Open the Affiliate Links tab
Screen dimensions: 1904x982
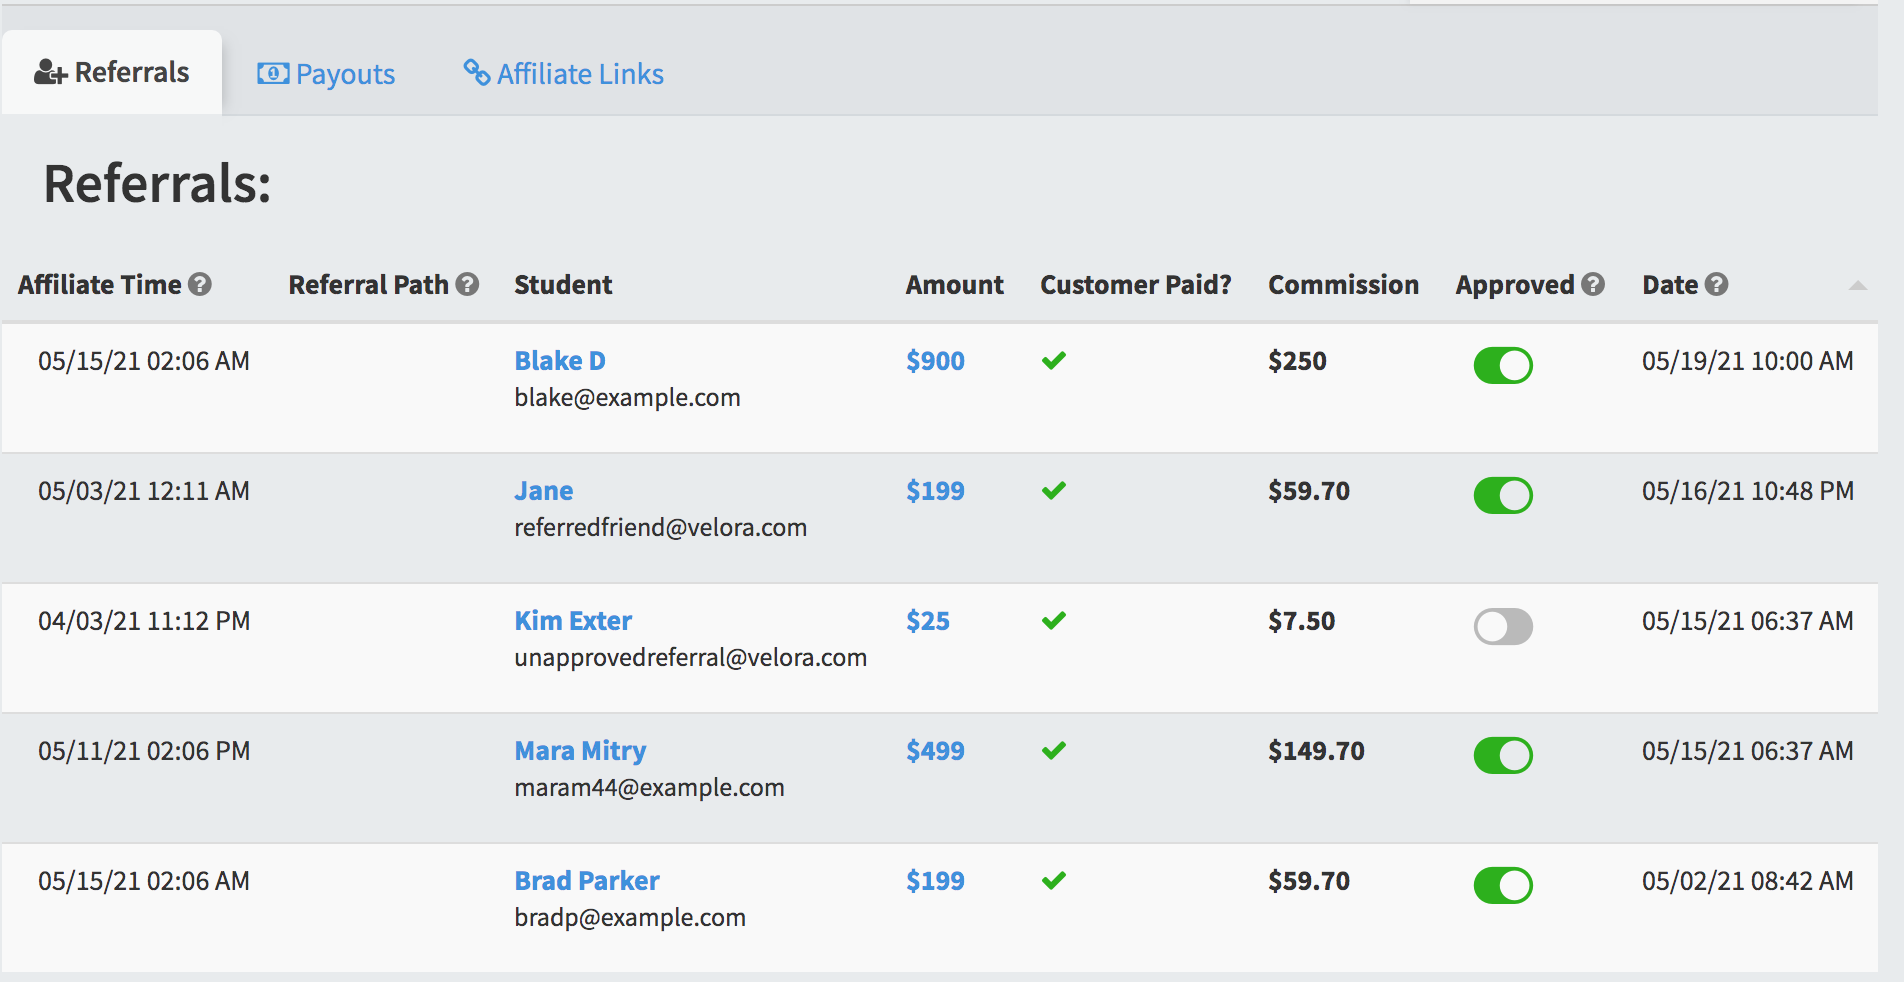pyautogui.click(x=563, y=74)
